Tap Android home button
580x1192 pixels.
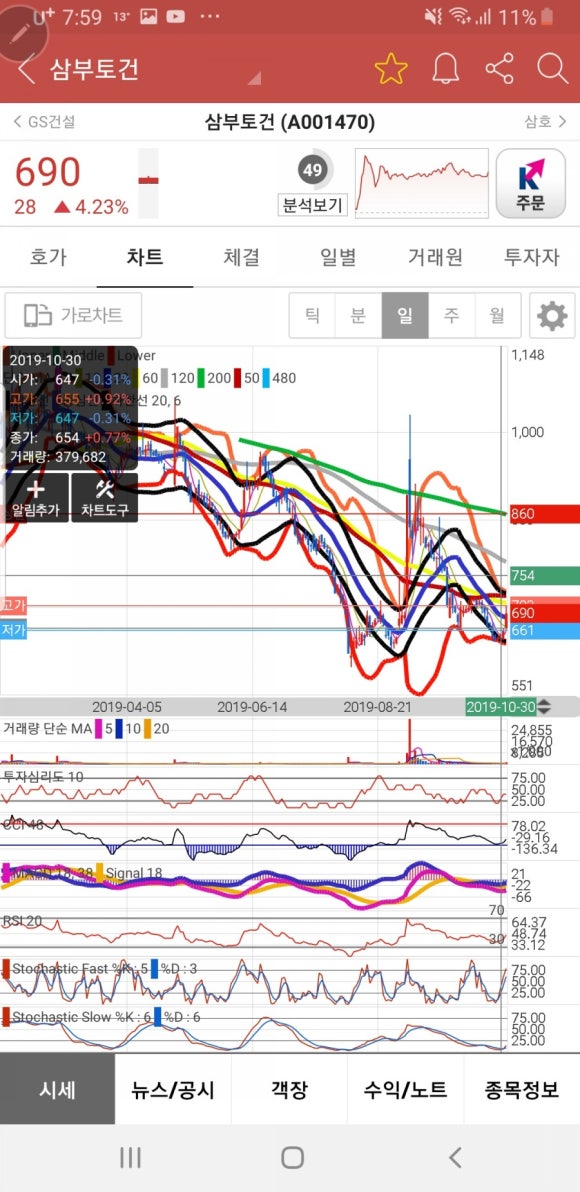(293, 1158)
